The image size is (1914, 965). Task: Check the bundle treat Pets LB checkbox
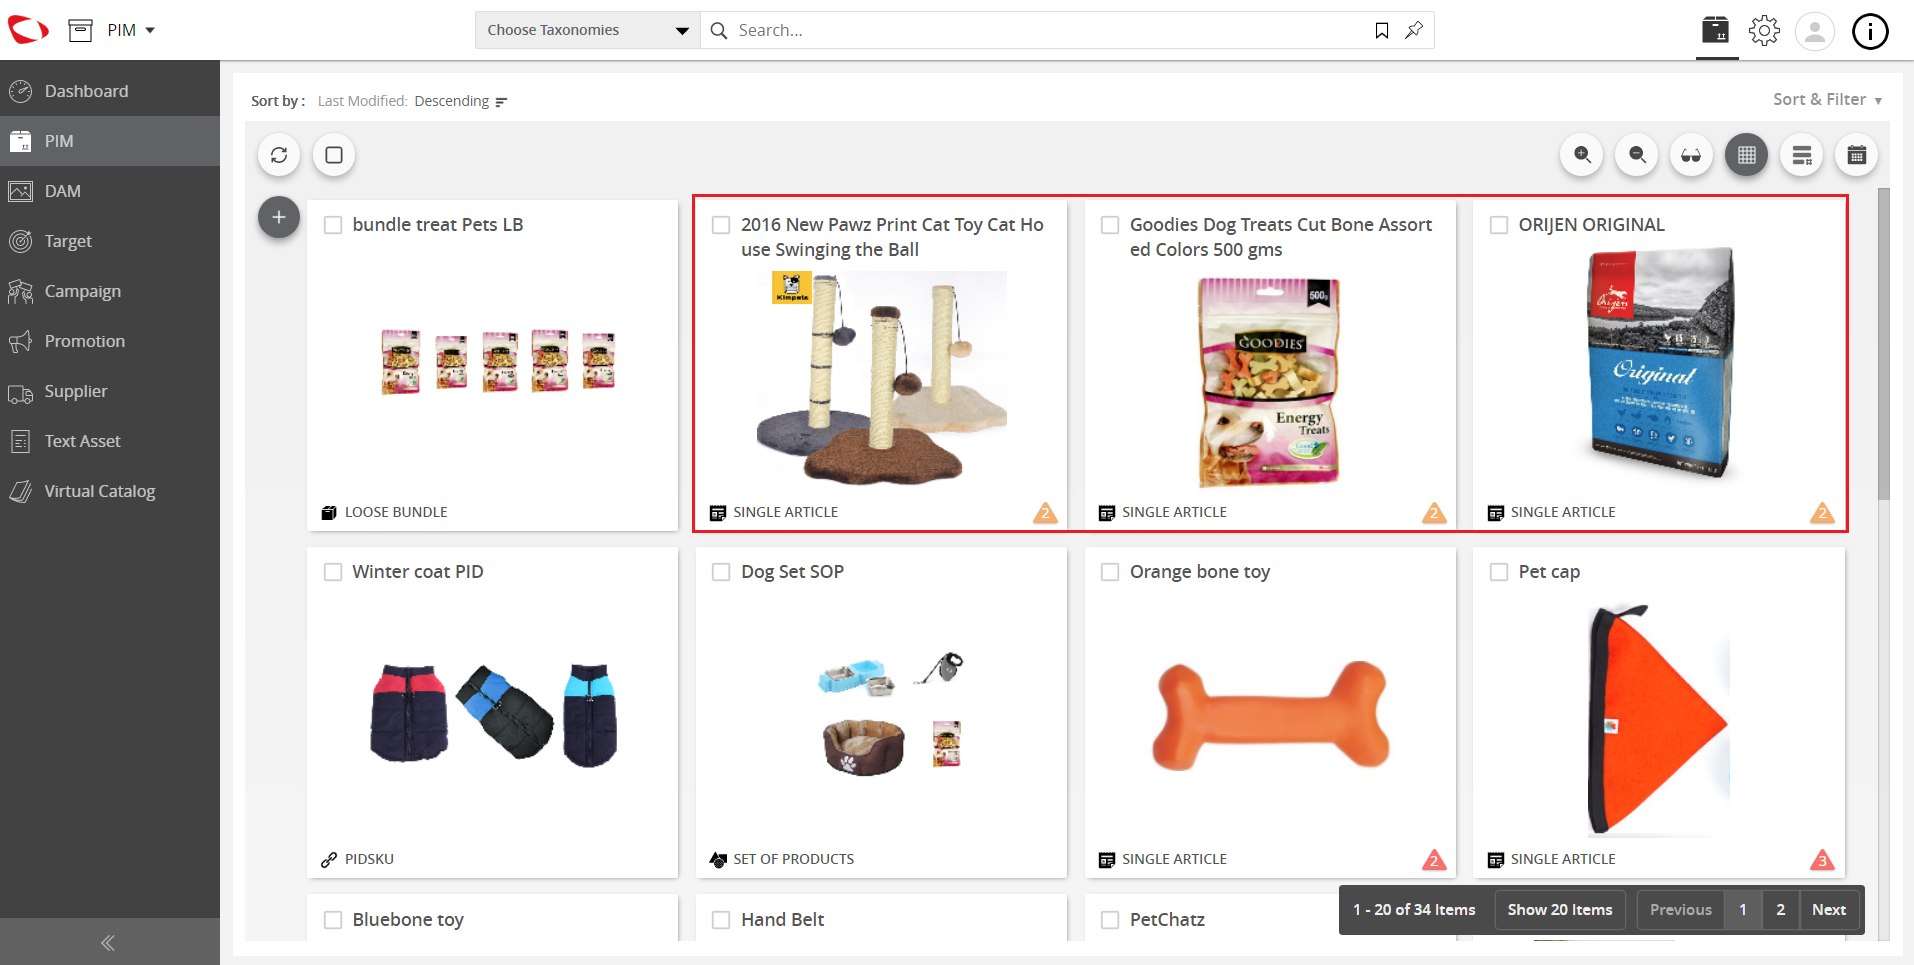333,225
